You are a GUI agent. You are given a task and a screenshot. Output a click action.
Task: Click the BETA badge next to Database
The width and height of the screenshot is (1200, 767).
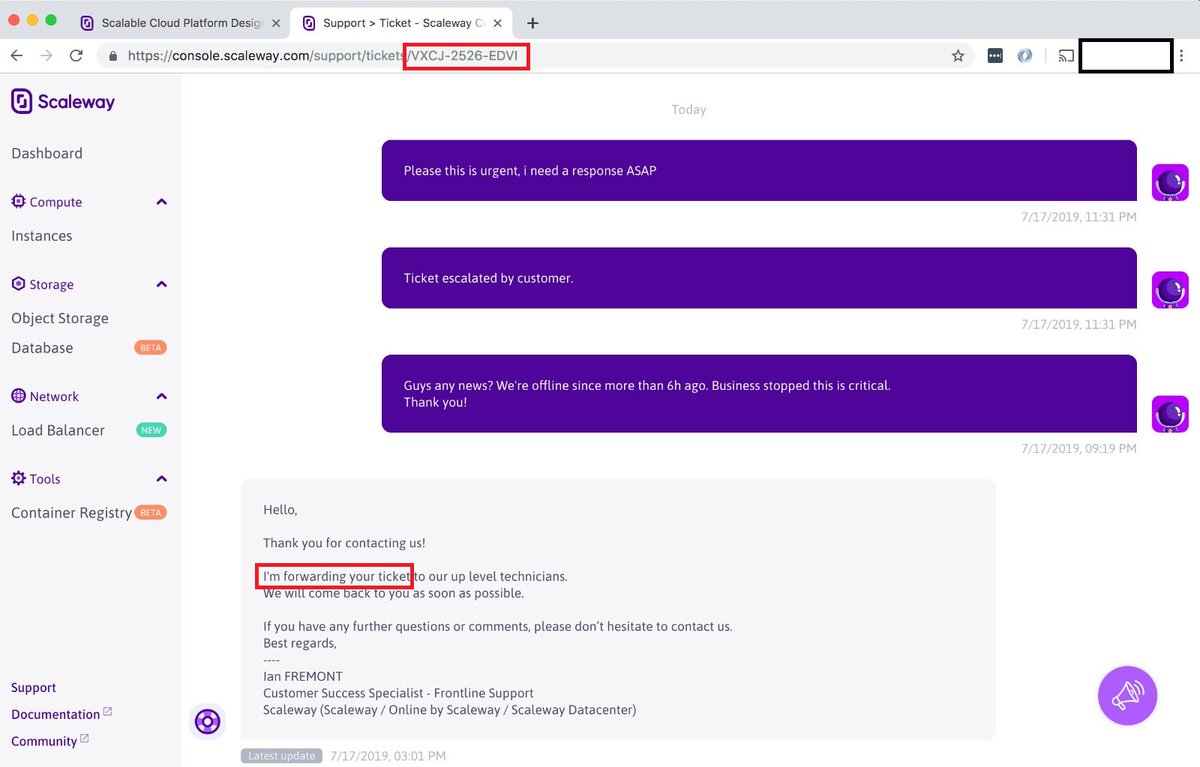tap(150, 348)
